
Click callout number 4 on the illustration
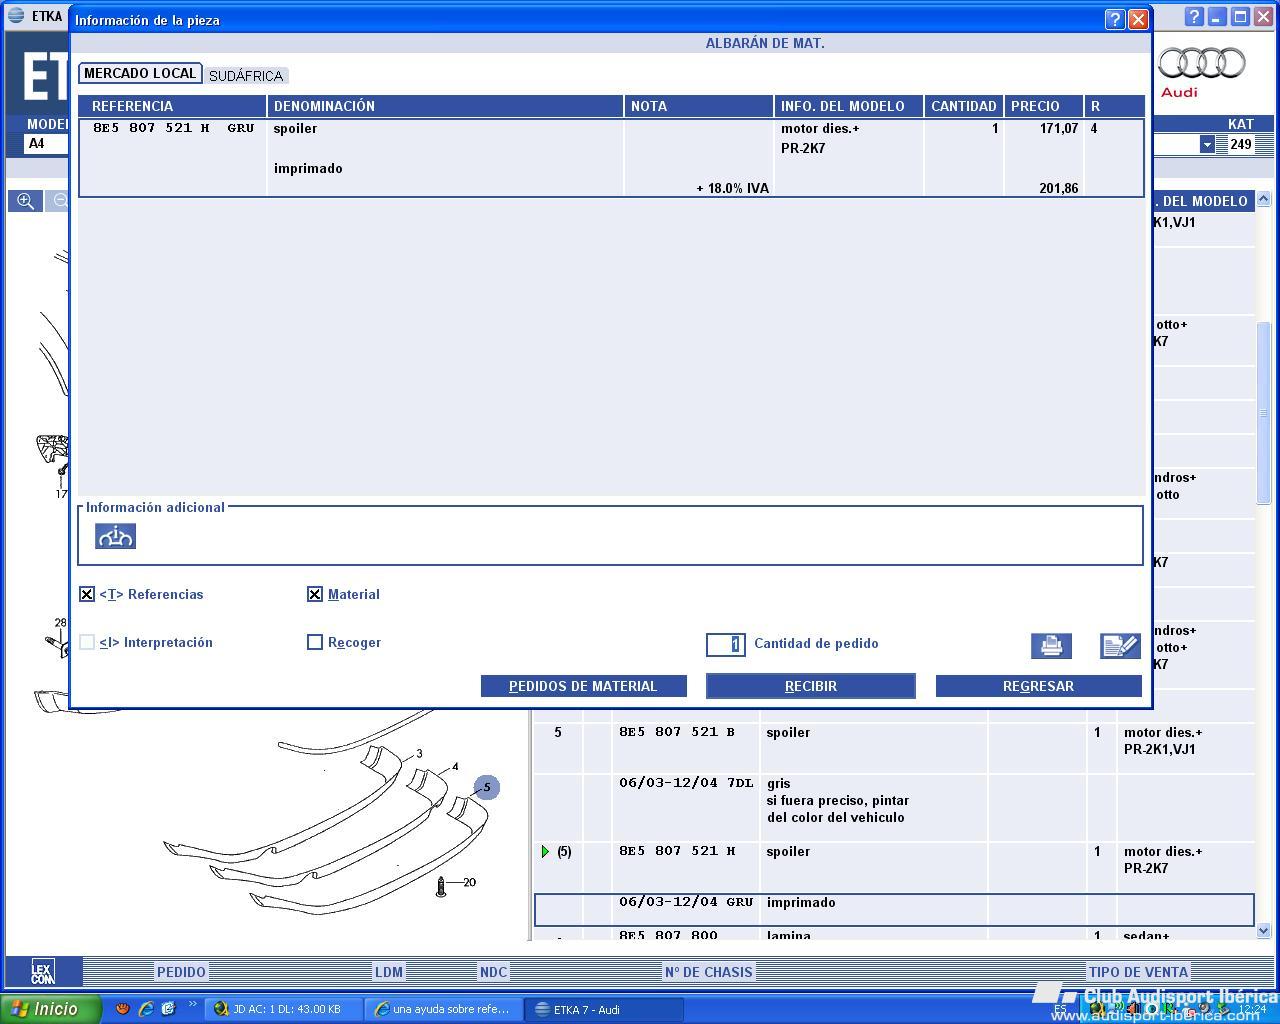(455, 767)
